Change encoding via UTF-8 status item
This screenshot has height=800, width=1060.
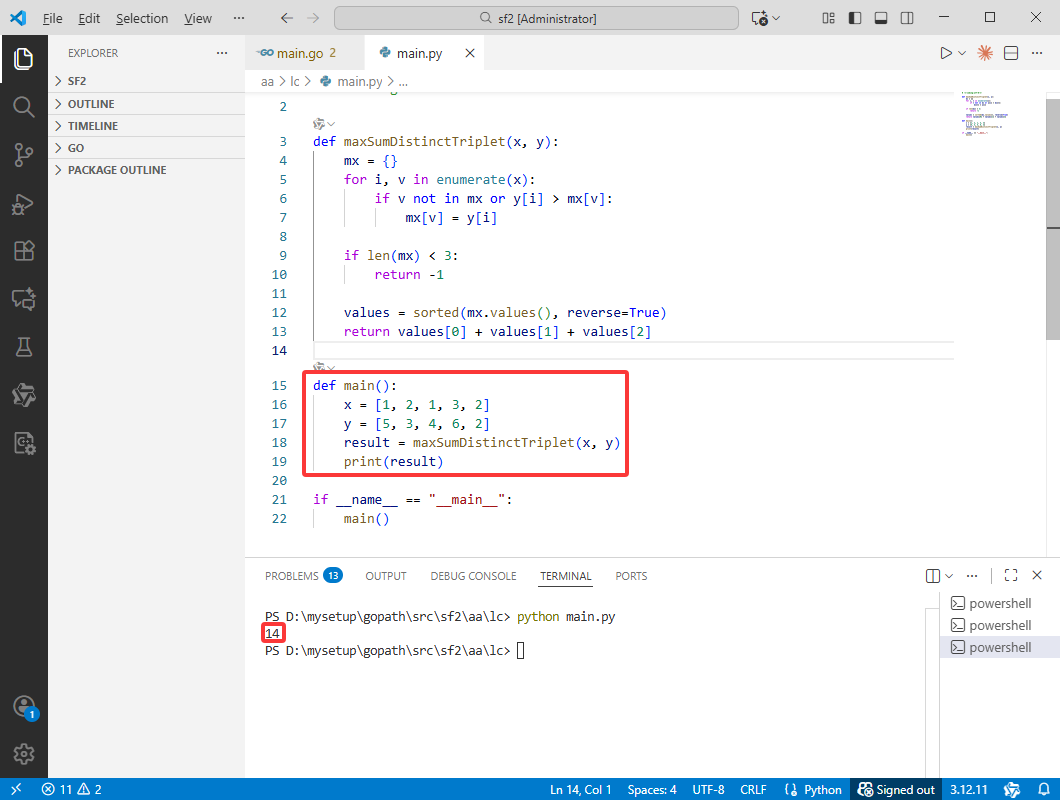708,789
